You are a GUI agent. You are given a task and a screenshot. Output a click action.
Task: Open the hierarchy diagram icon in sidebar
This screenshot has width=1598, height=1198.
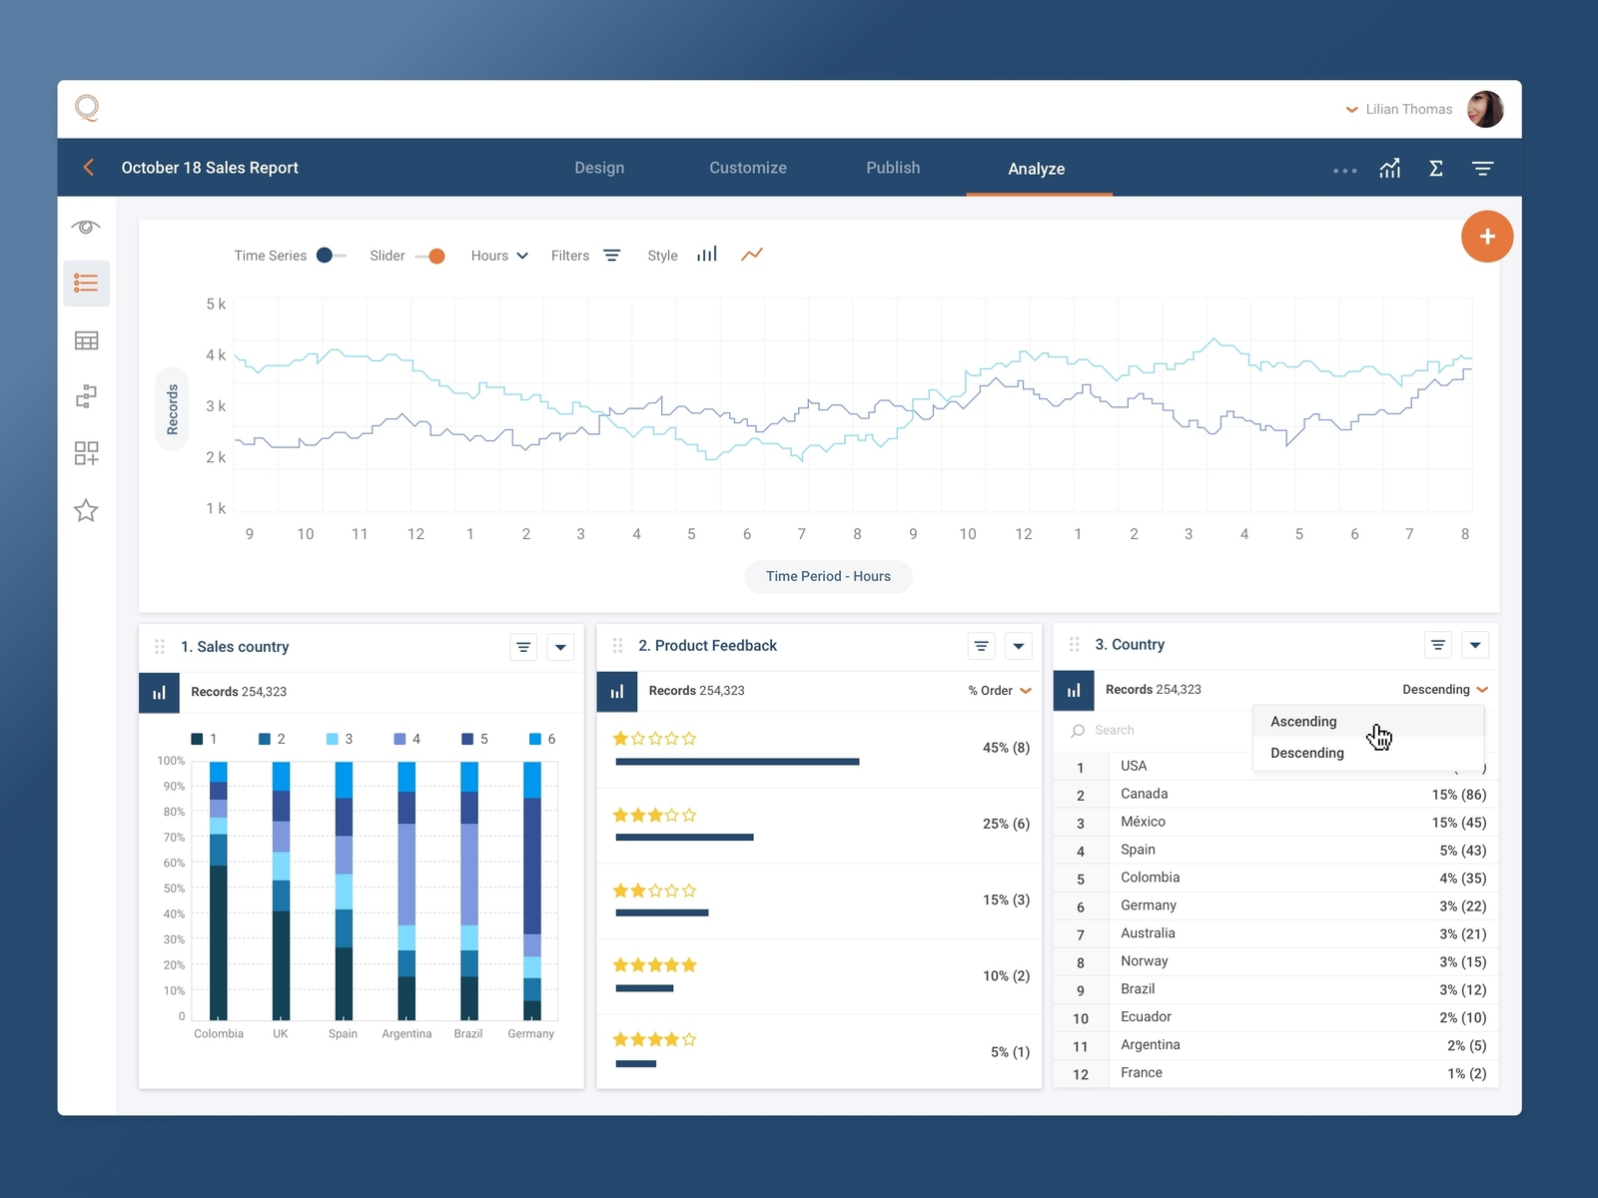click(86, 397)
